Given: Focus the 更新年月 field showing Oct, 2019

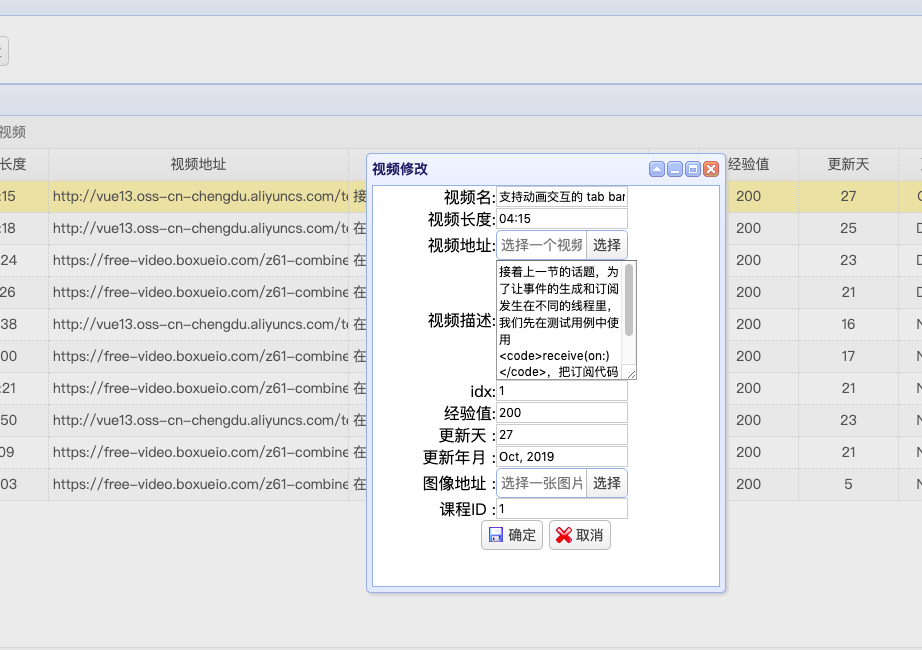Looking at the screenshot, I should pyautogui.click(x=562, y=456).
